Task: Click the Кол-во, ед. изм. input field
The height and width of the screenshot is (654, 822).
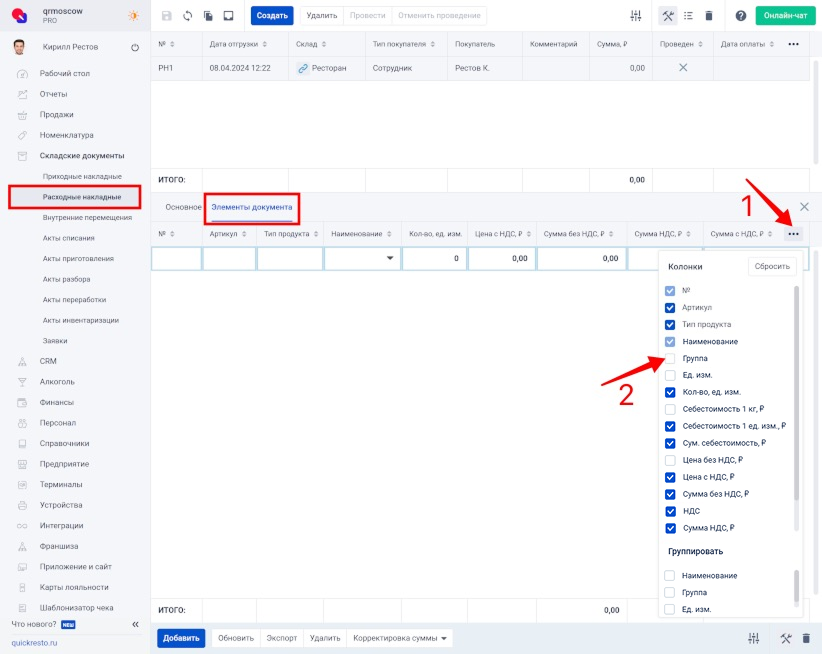Action: click(x=434, y=258)
